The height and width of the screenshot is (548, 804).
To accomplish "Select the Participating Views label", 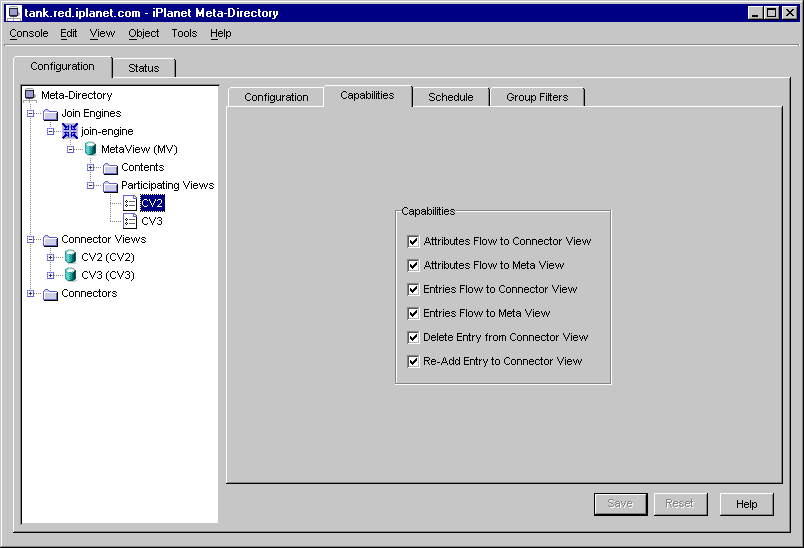I will click(168, 186).
